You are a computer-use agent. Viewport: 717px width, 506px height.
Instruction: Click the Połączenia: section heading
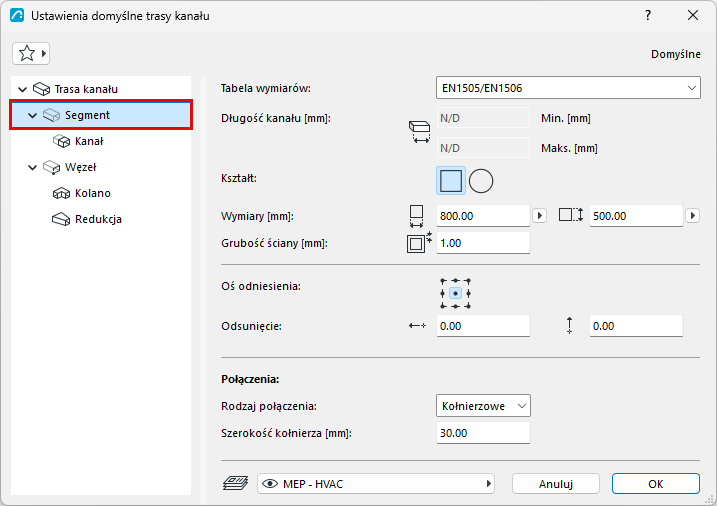tap(250, 379)
